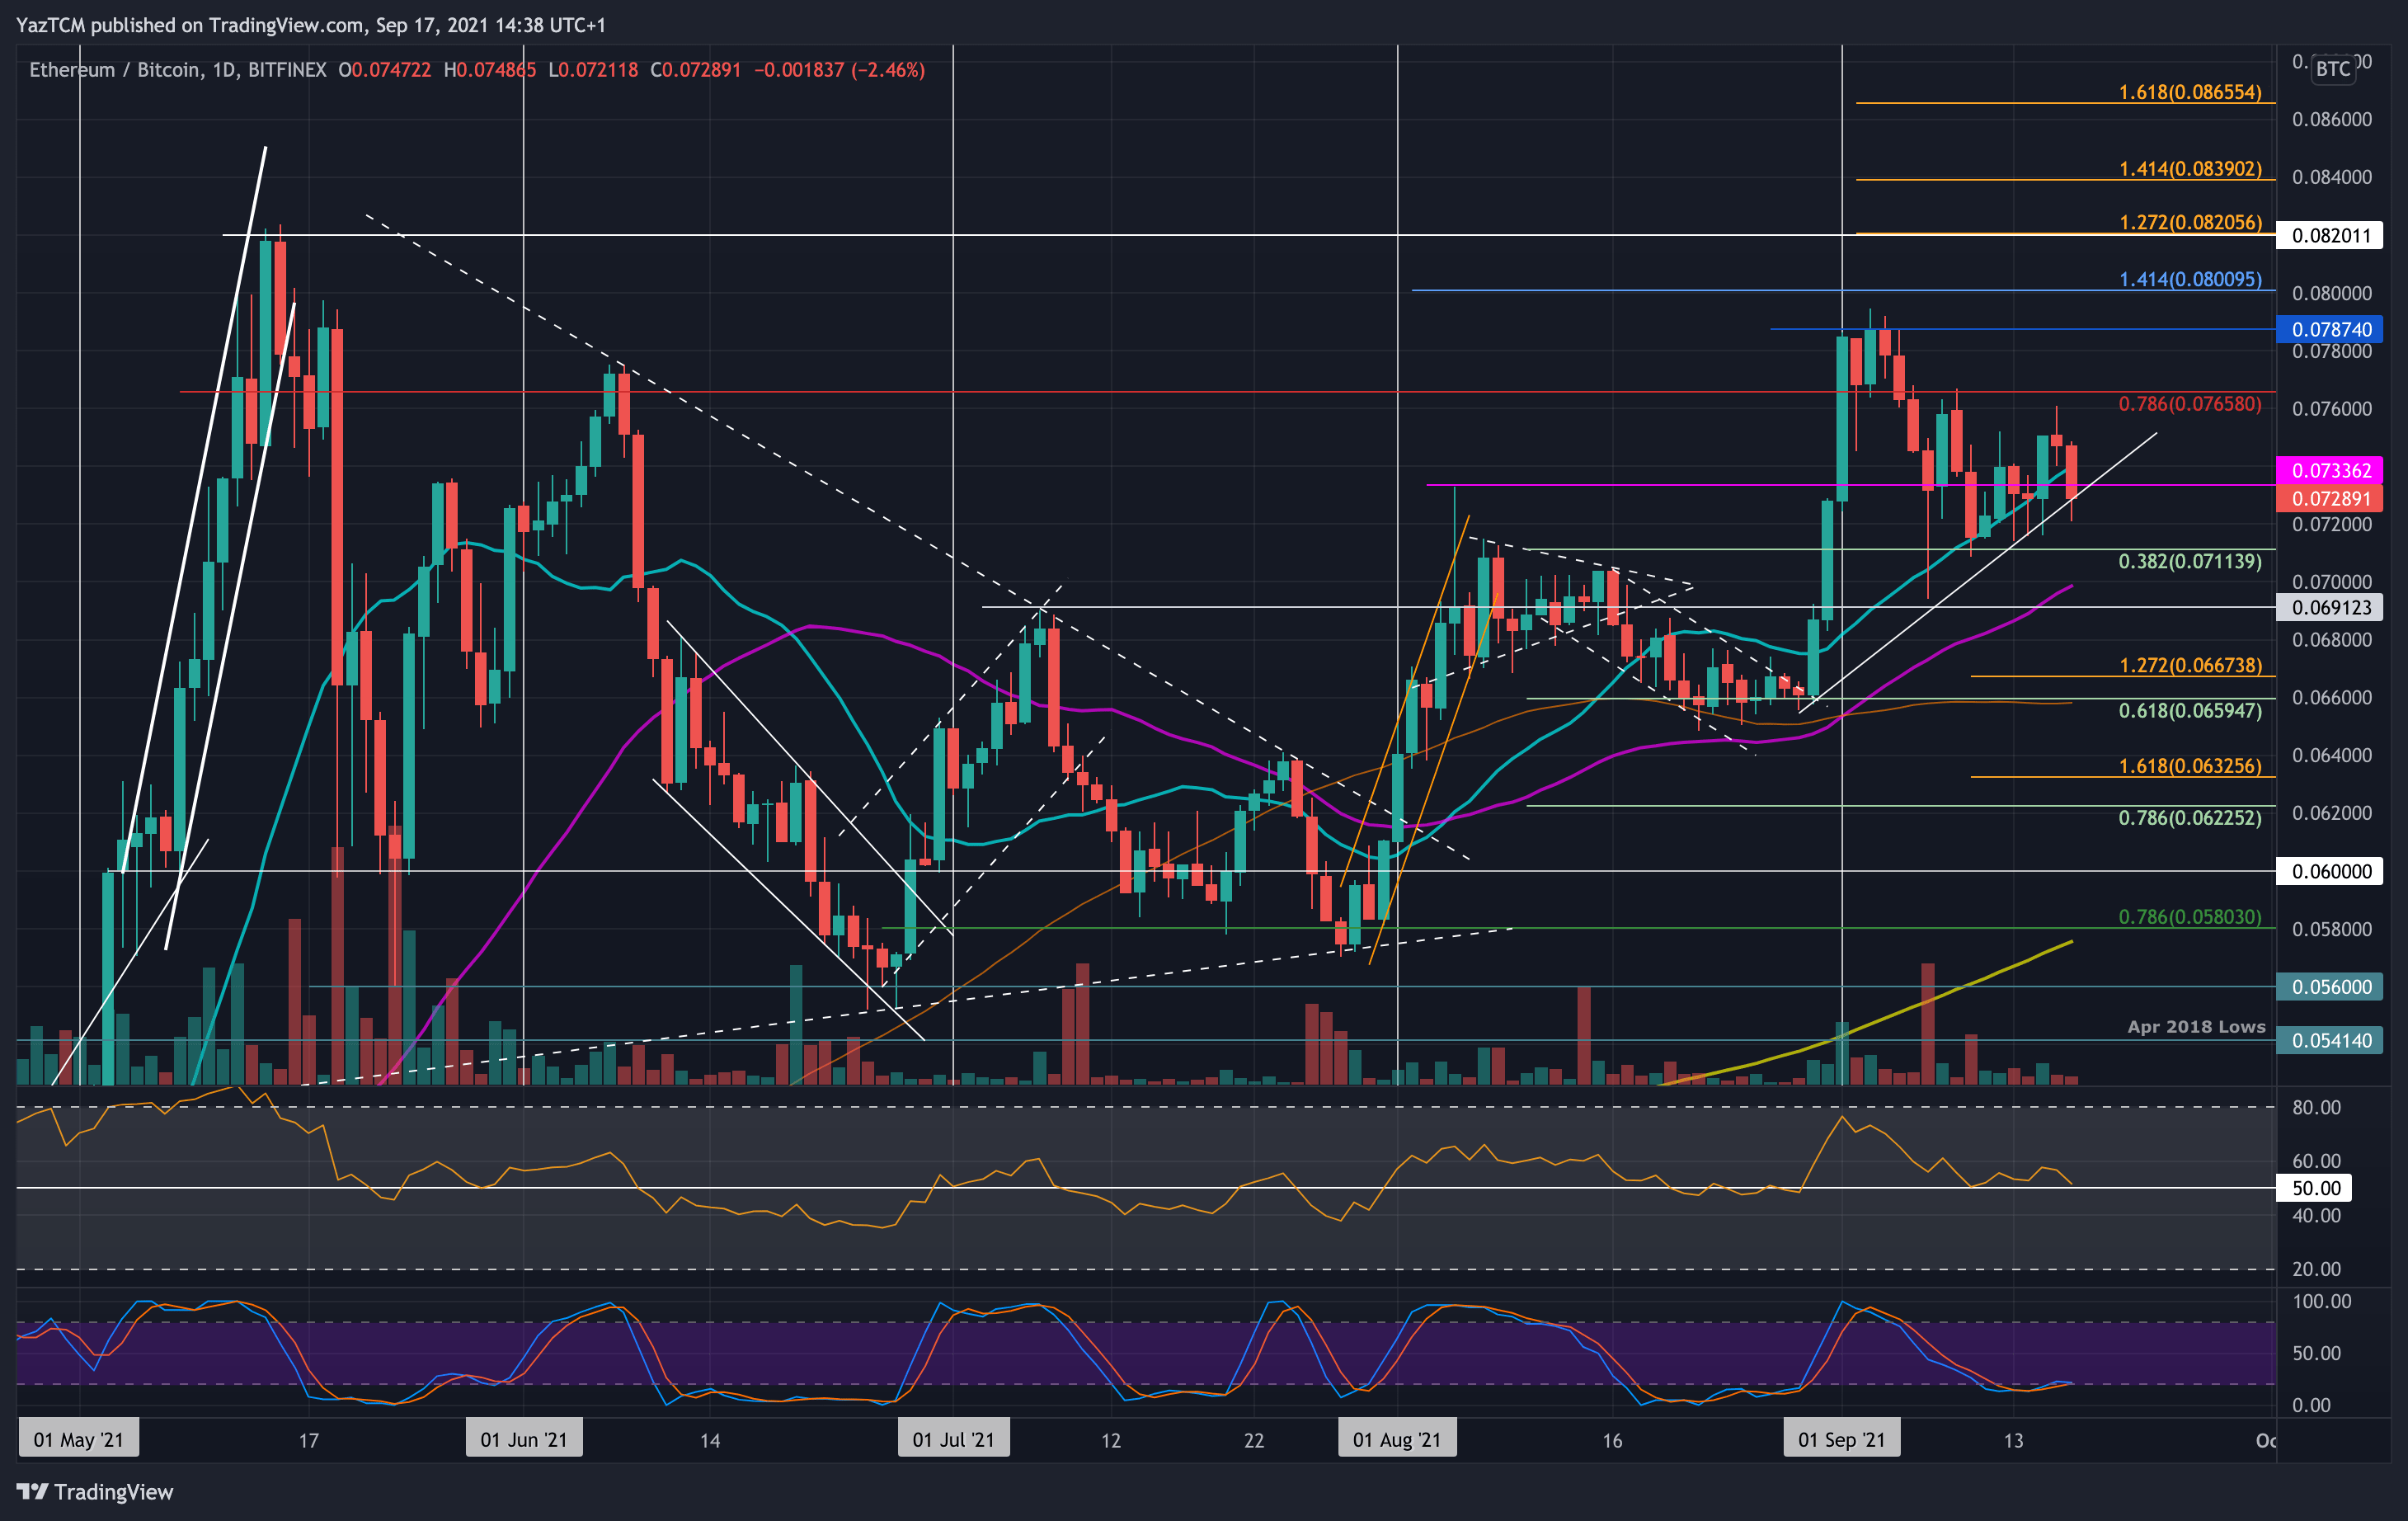Click the BTC currency unit button
2408x1521 pixels.
click(x=2334, y=69)
